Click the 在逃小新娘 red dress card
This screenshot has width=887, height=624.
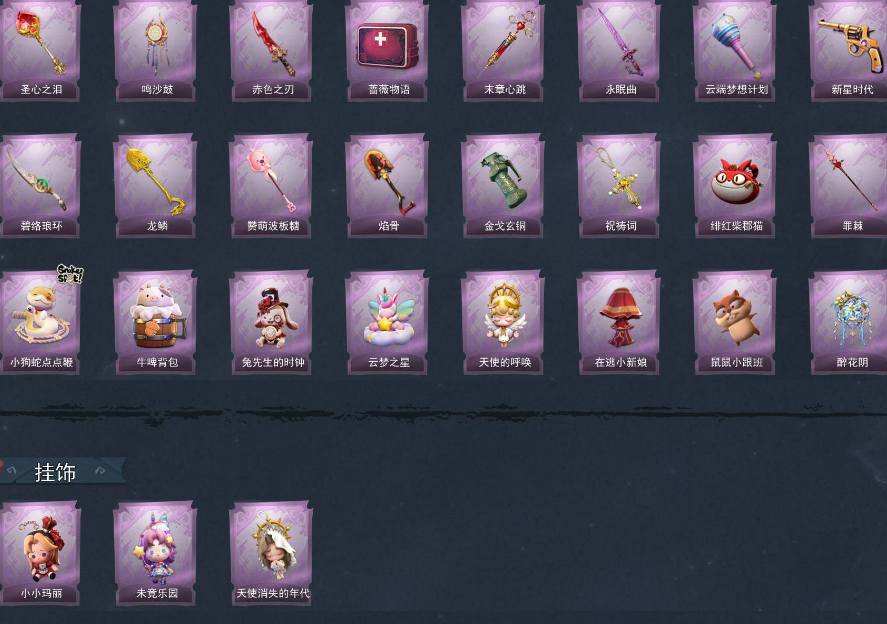click(618, 322)
